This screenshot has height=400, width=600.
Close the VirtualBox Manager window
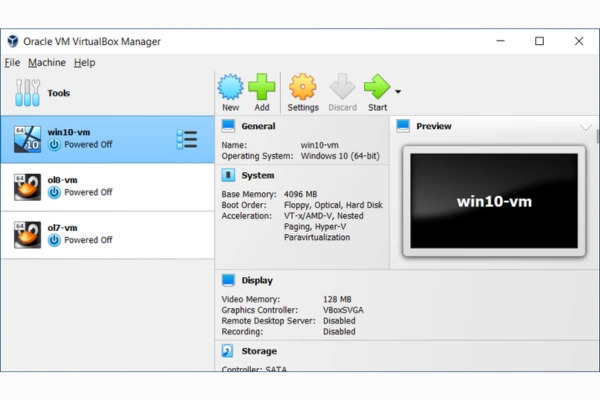[x=579, y=41]
